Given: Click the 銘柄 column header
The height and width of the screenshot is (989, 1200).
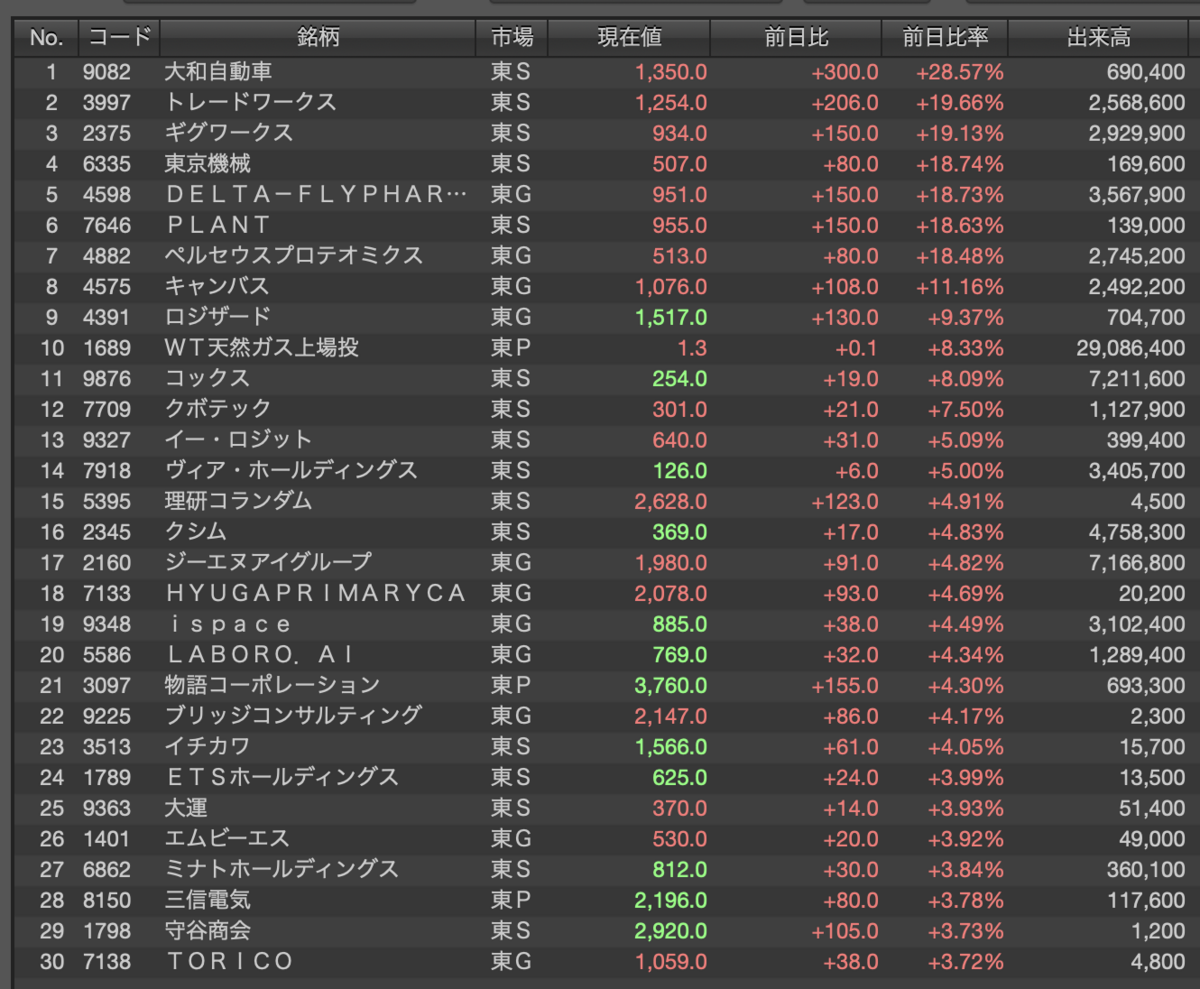Looking at the screenshot, I should (x=318, y=39).
